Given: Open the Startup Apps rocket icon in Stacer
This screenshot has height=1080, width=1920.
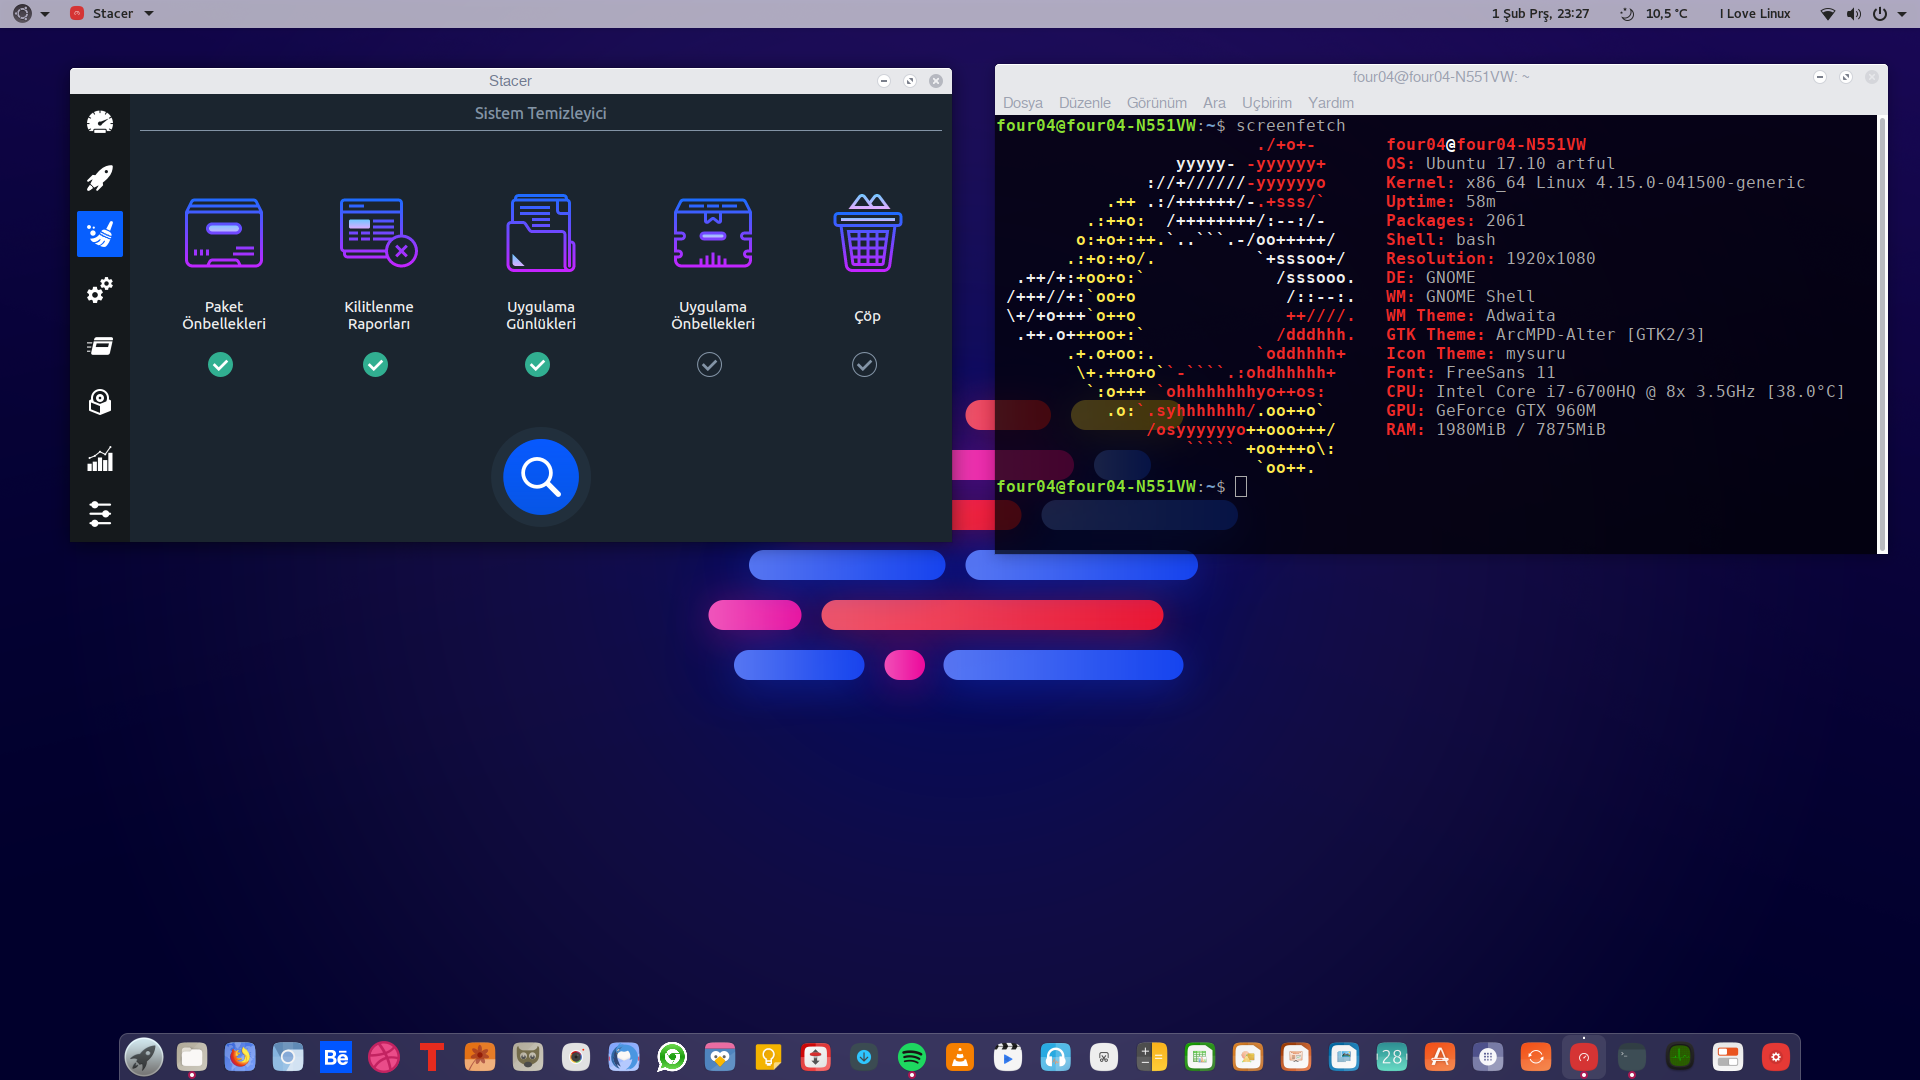Looking at the screenshot, I should (100, 178).
